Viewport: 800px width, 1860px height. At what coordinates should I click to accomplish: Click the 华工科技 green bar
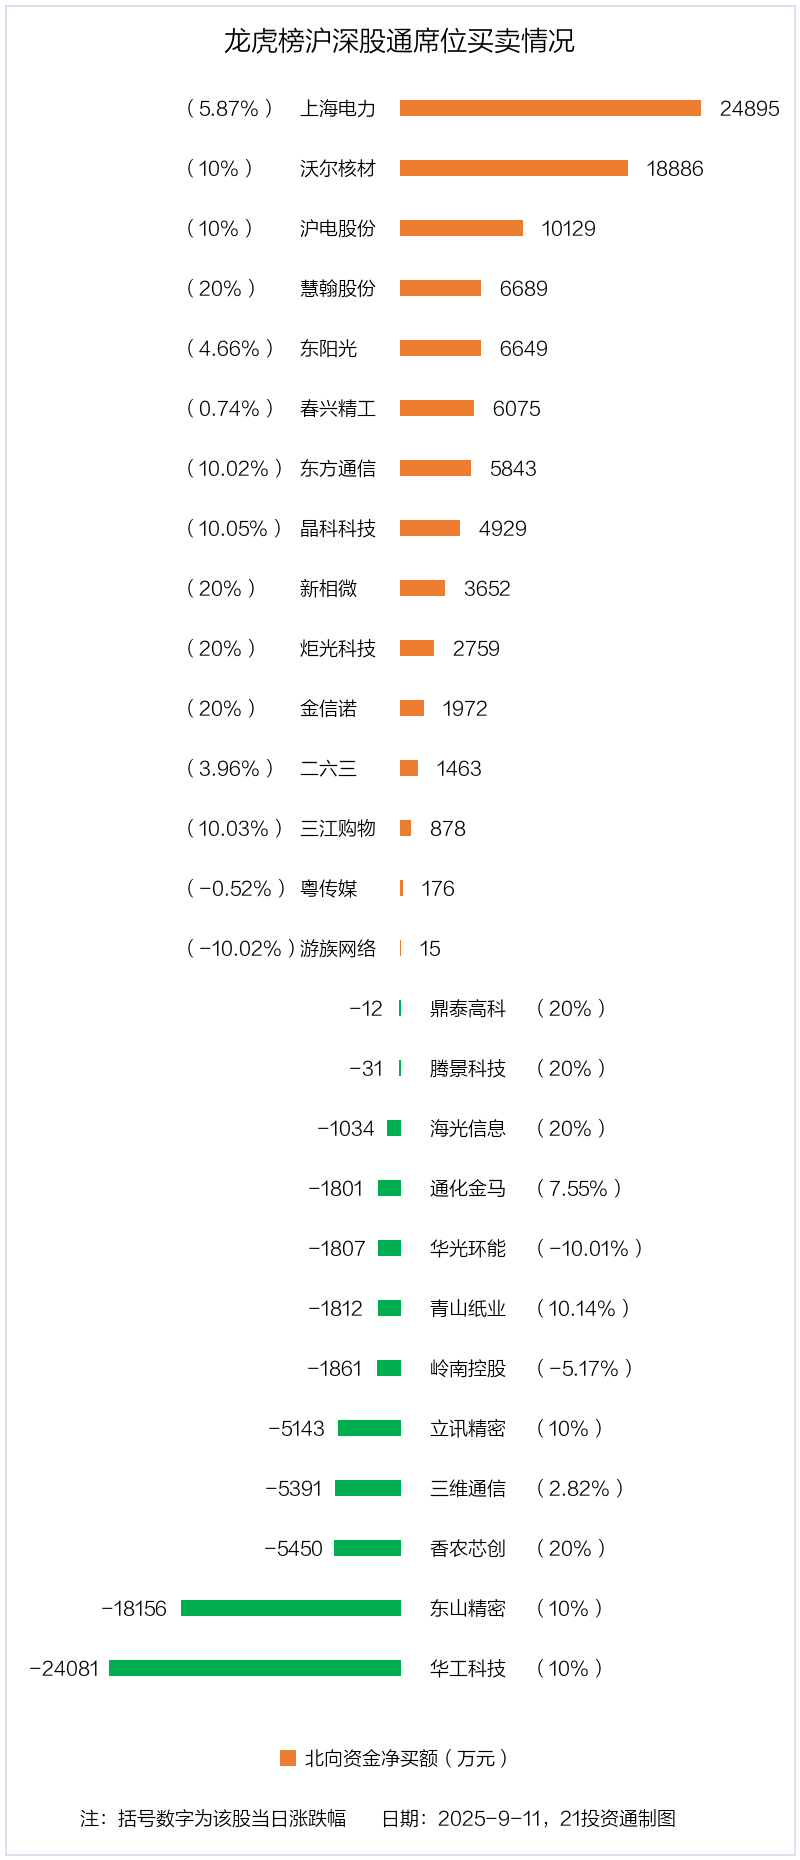coord(255,1668)
